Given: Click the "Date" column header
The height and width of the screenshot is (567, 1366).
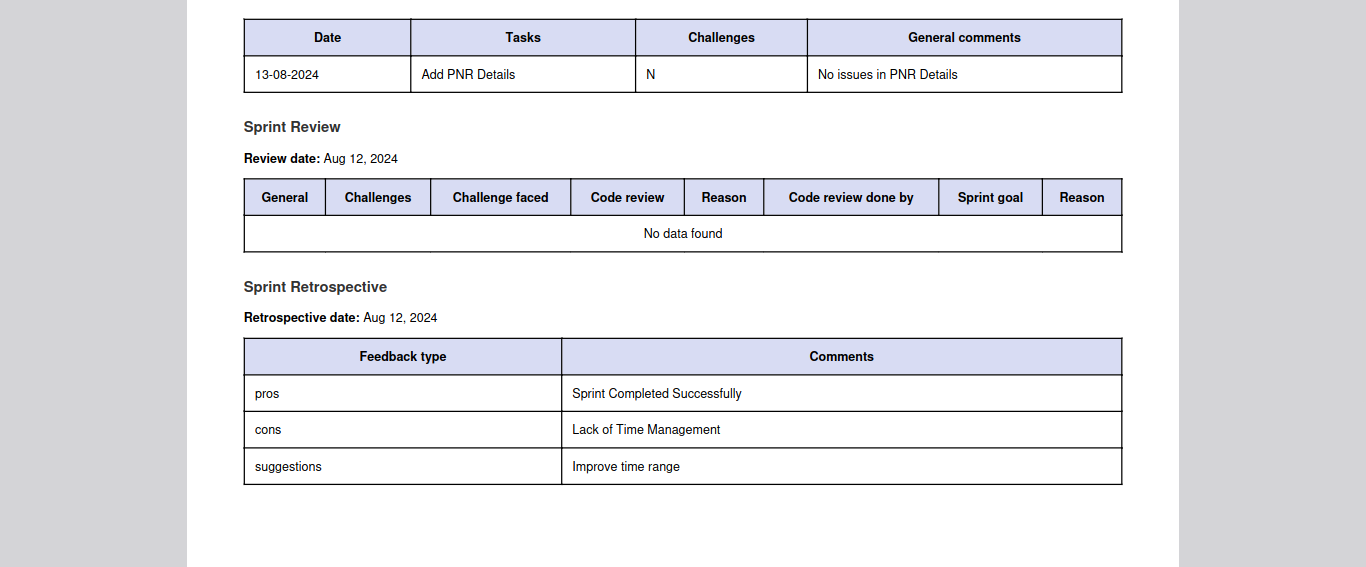Looking at the screenshot, I should tap(327, 38).
